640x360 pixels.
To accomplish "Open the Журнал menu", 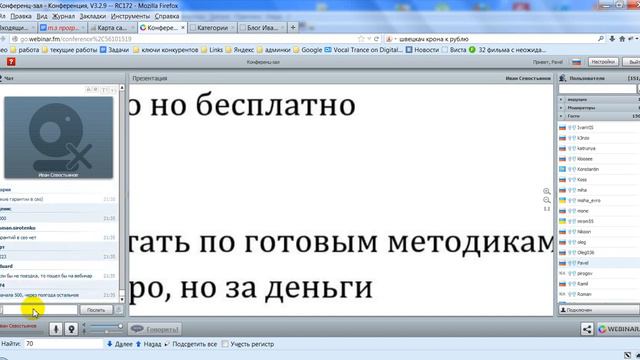I will point(63,16).
